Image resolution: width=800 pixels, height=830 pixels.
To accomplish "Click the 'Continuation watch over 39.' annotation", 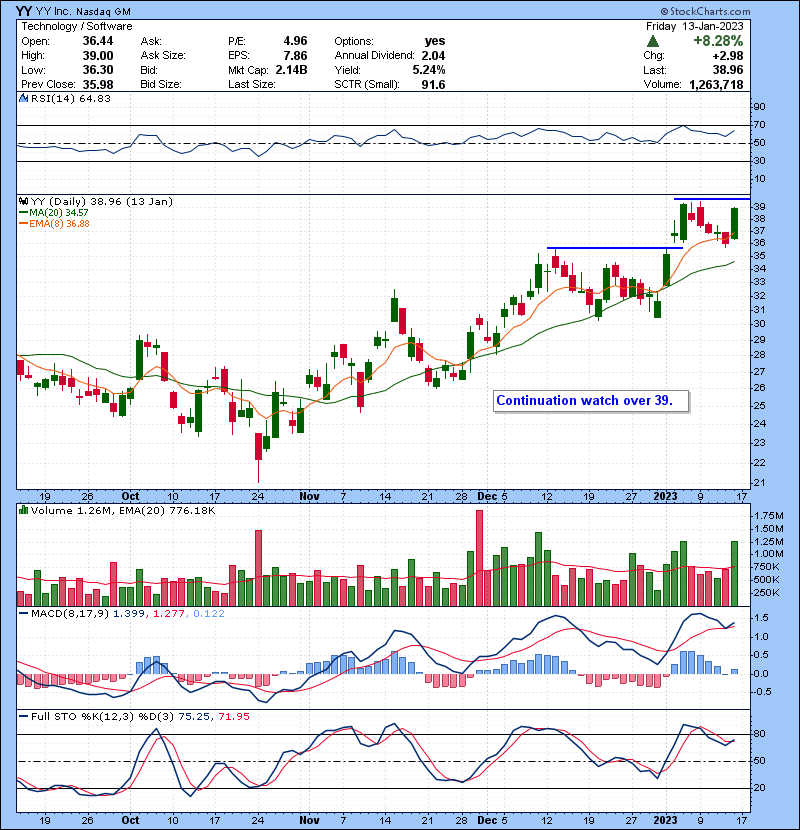I will tap(584, 401).
